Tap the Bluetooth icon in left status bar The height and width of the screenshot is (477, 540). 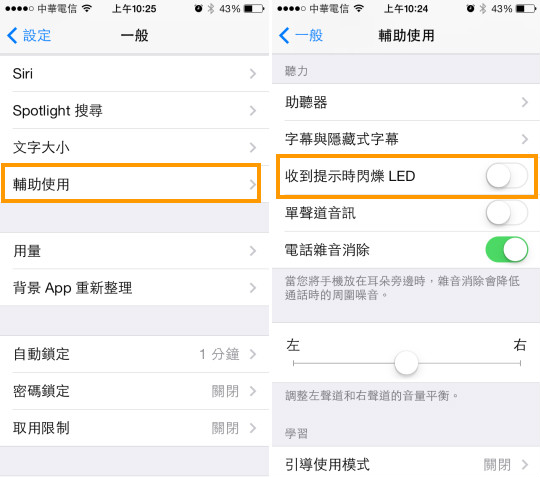[211, 9]
